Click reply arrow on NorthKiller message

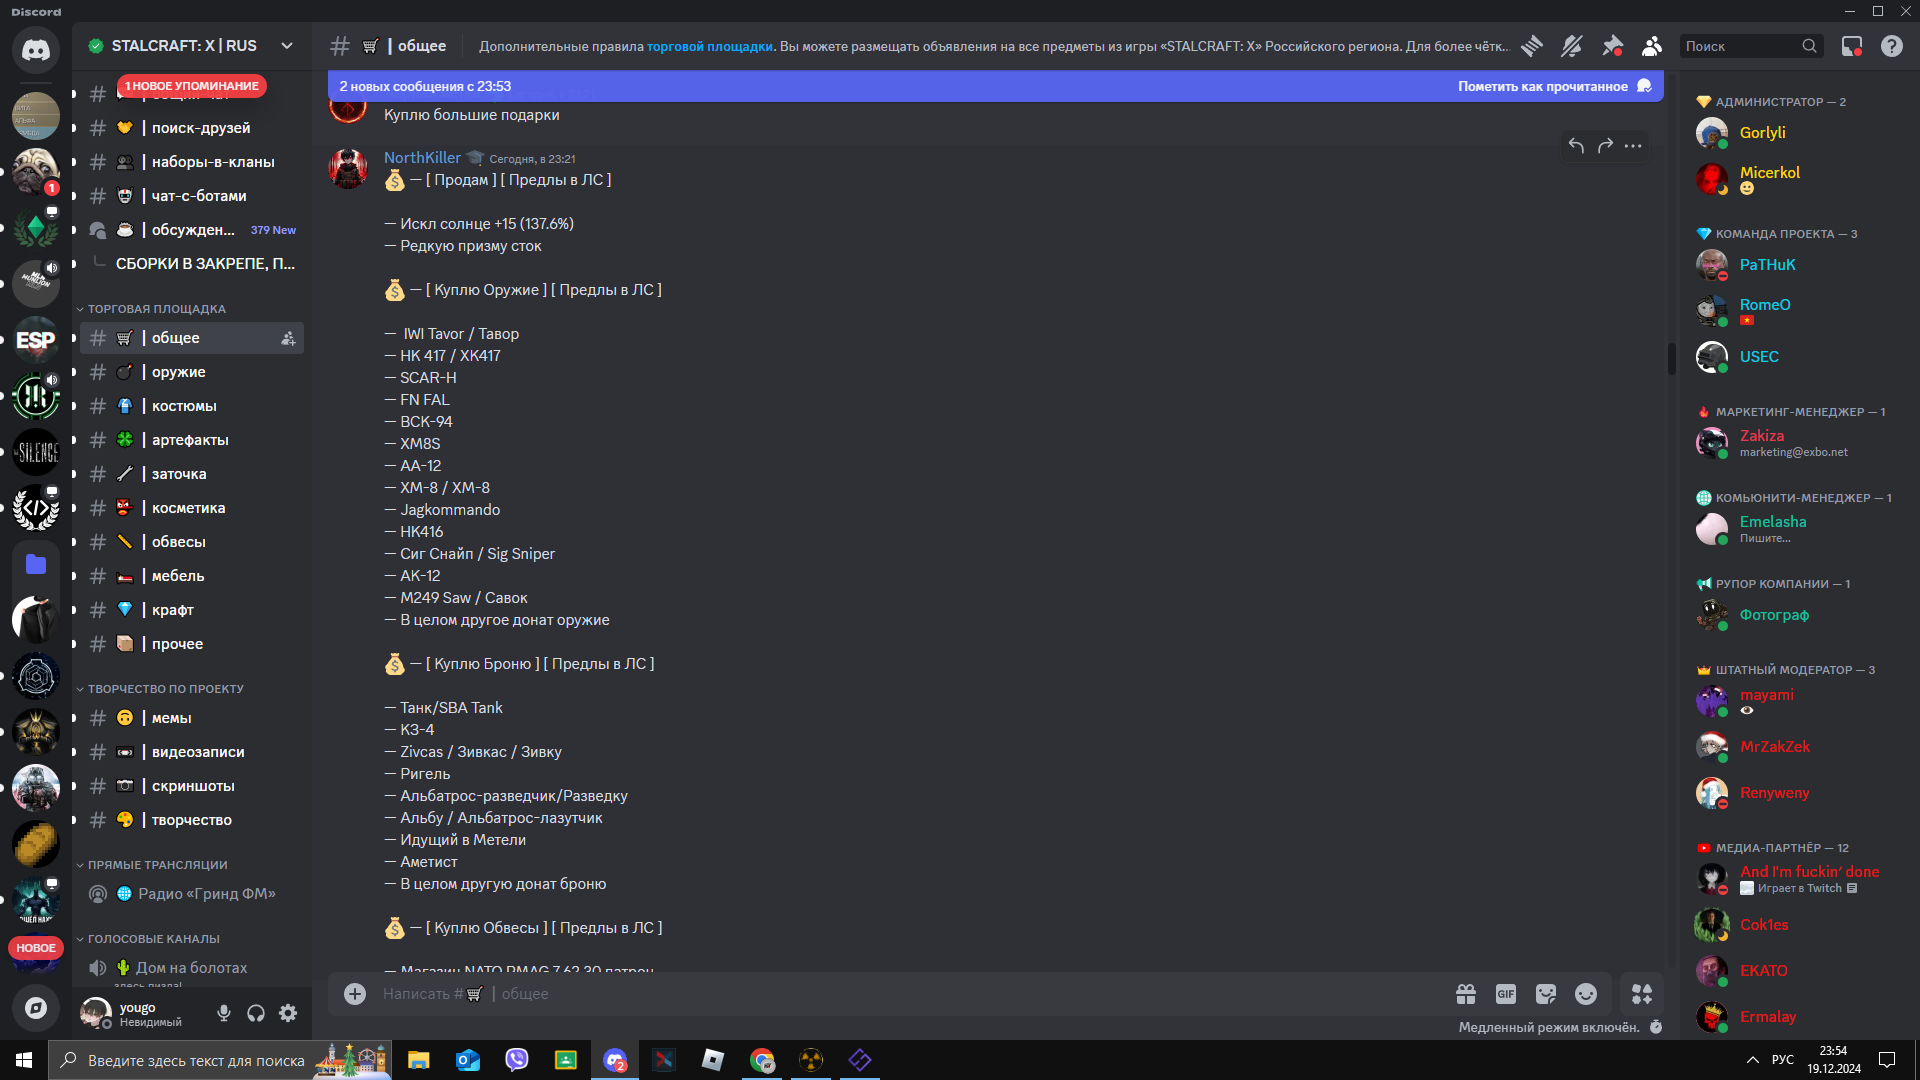(1576, 146)
